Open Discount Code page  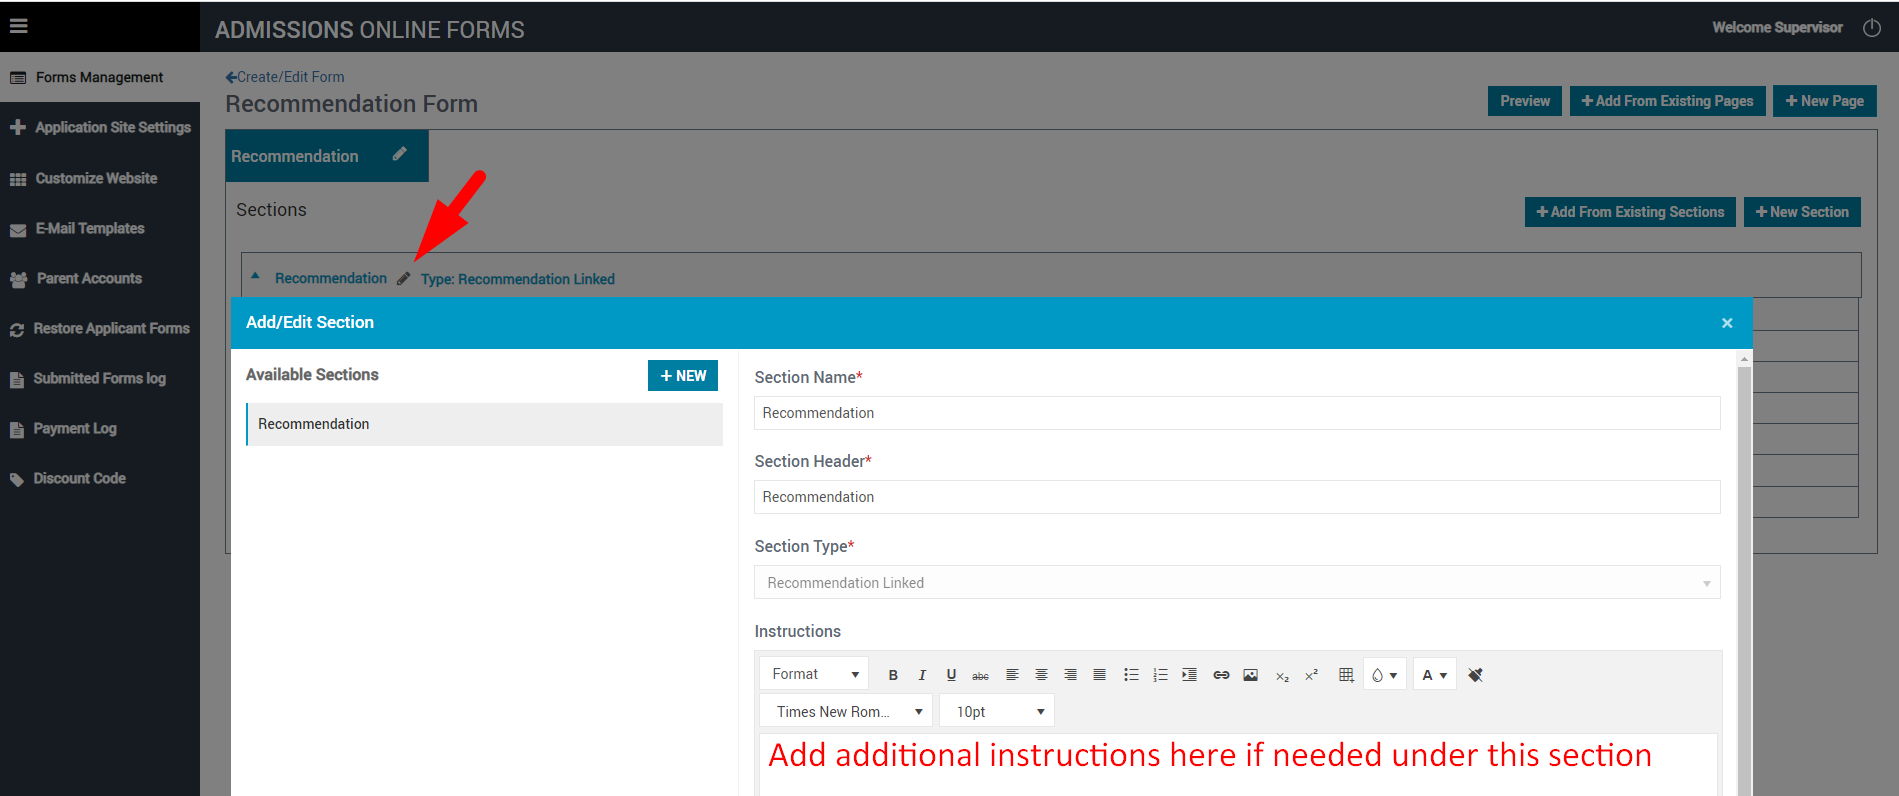coord(100,478)
